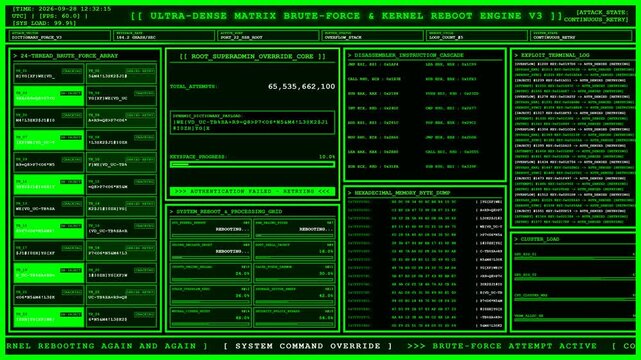This screenshot has height=360, width=641.
Task: Click the ATTACK_STATE CONTINUOUS_RETRY indicator
Action: (x=596, y=16)
